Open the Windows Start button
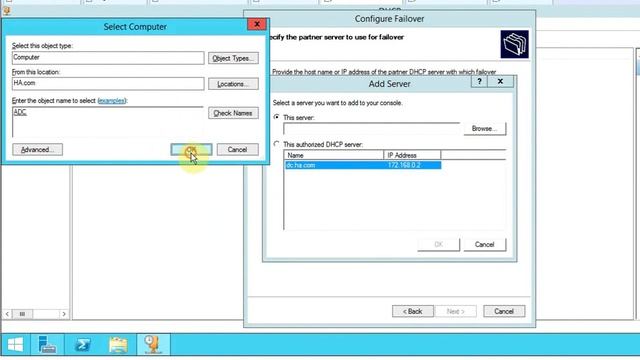The height and width of the screenshot is (360, 640). (16, 345)
